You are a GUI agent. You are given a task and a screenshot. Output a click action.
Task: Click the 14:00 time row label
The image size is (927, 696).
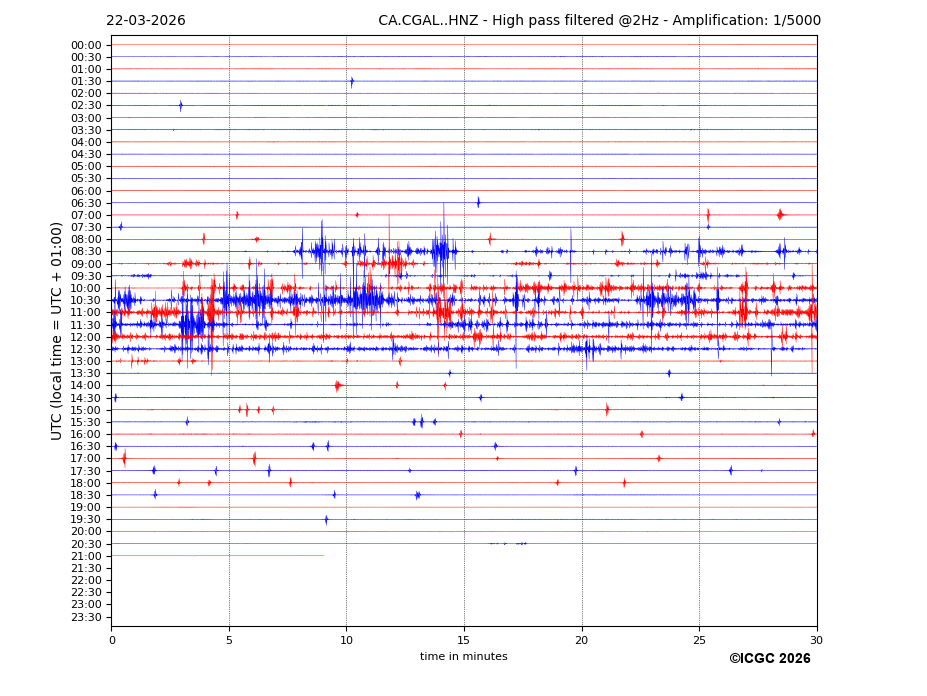click(x=86, y=386)
